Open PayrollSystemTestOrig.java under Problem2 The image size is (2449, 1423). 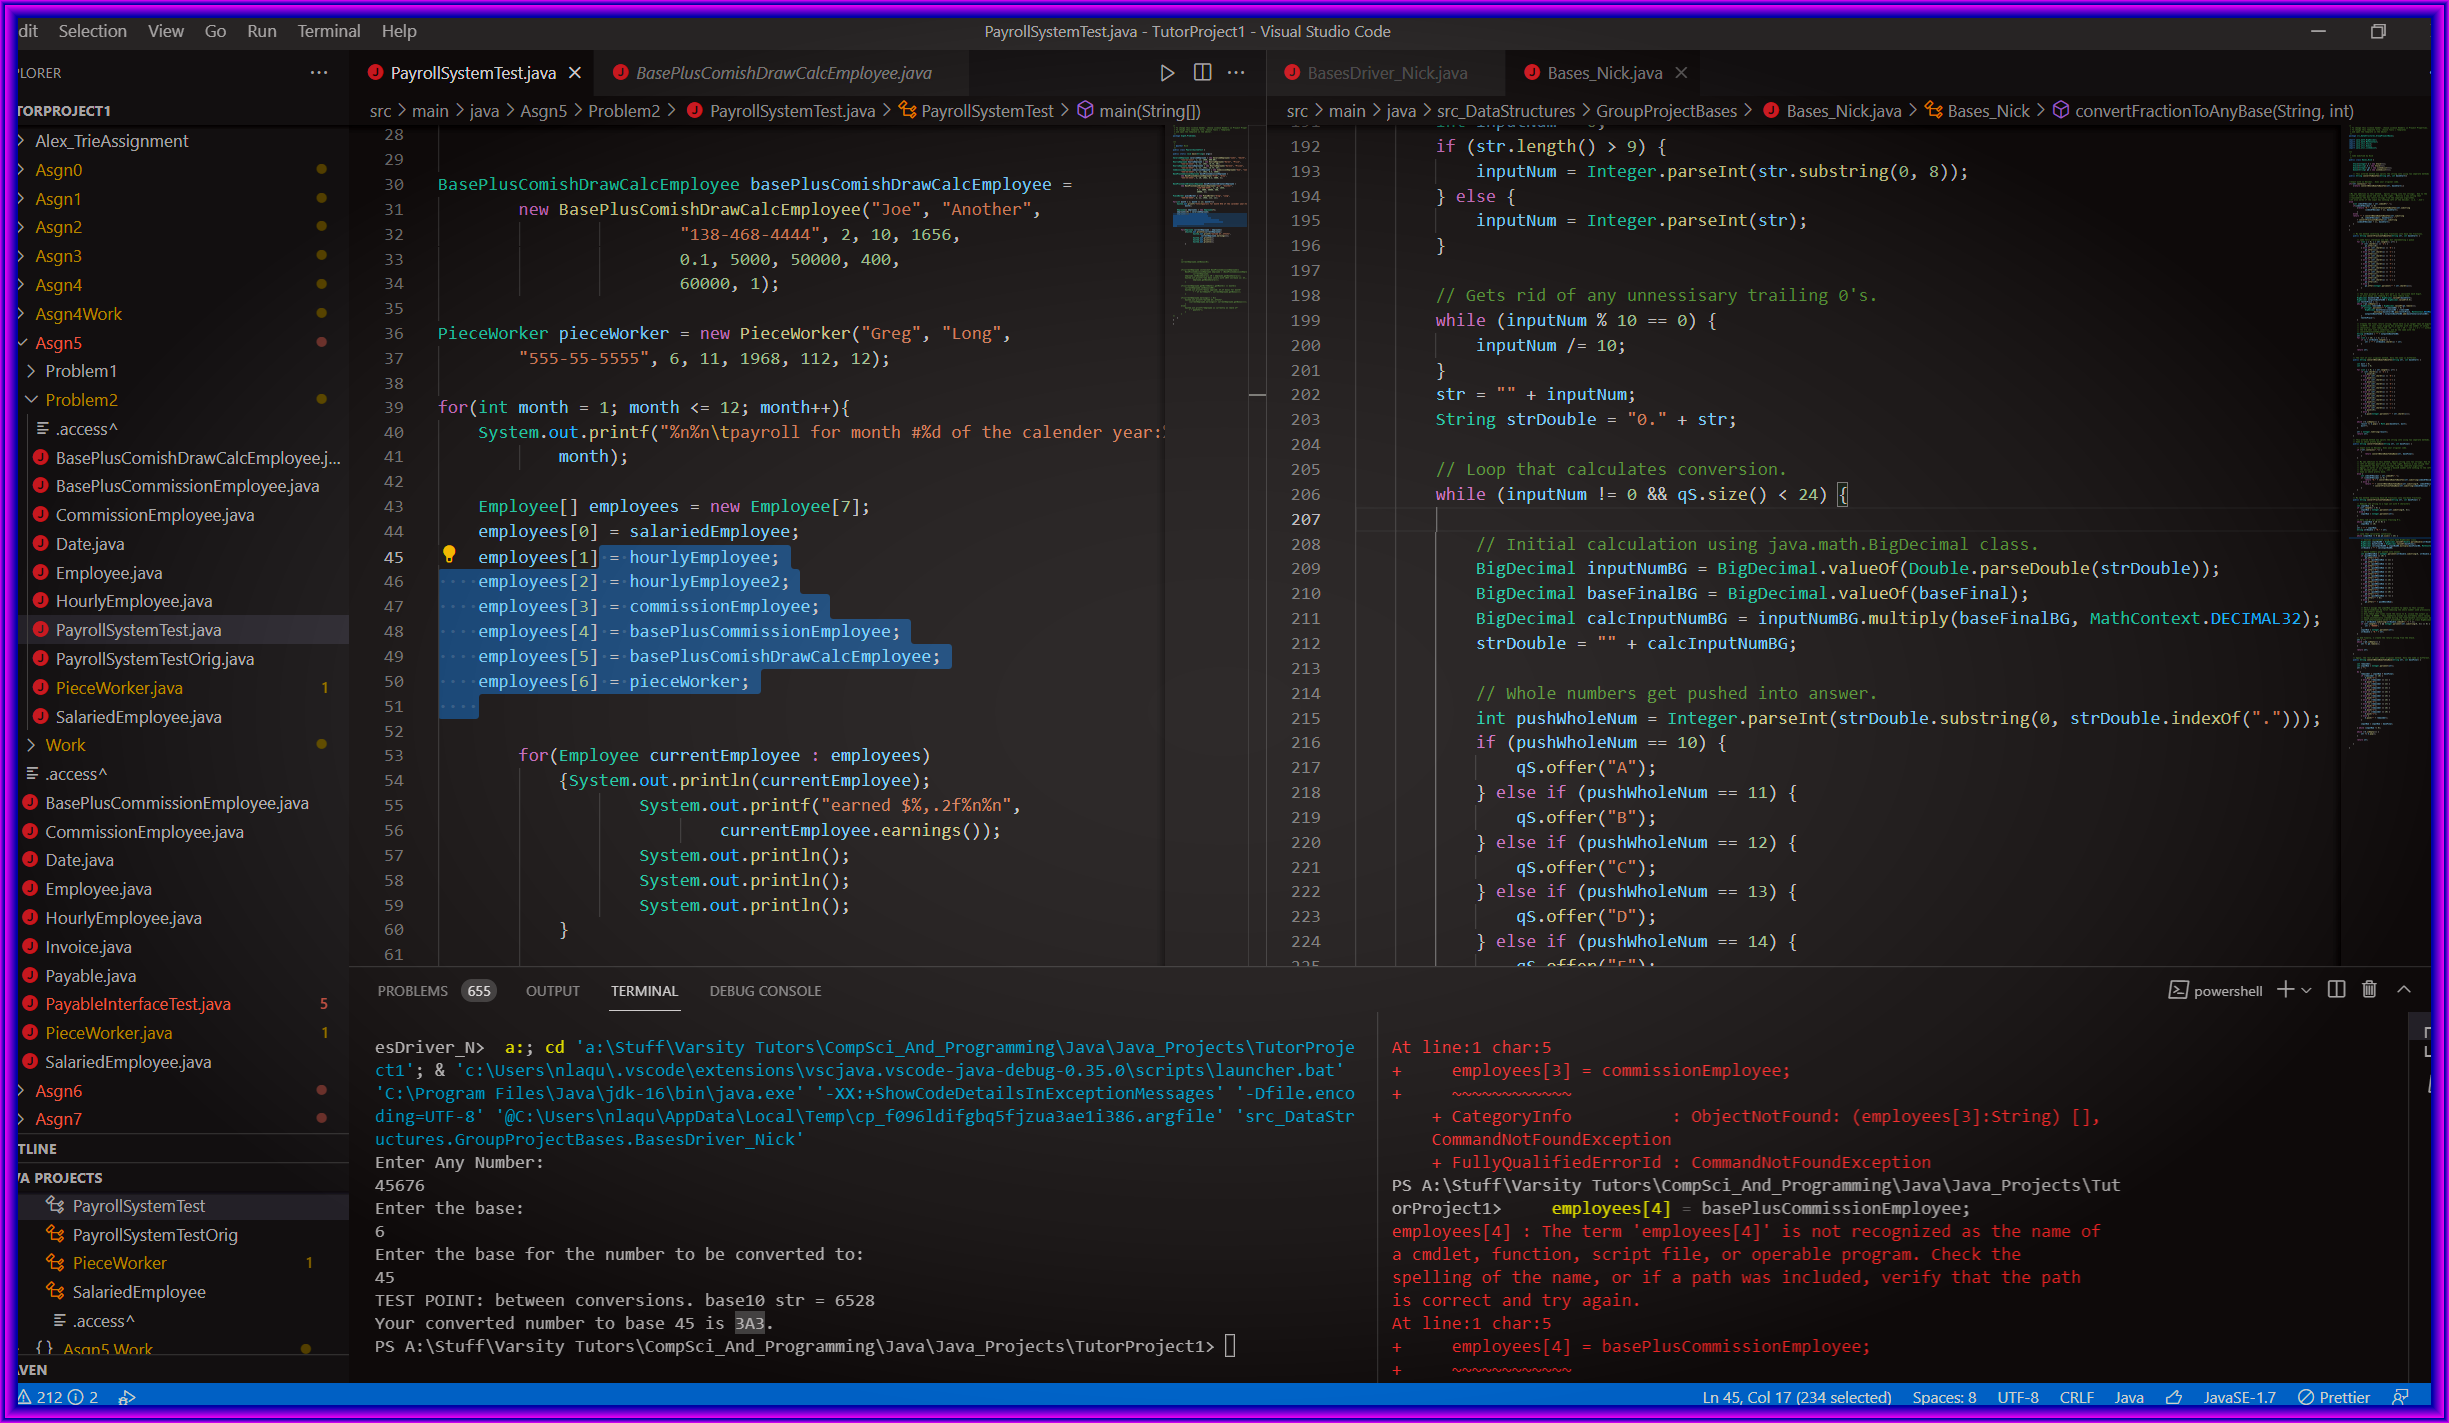pos(154,659)
